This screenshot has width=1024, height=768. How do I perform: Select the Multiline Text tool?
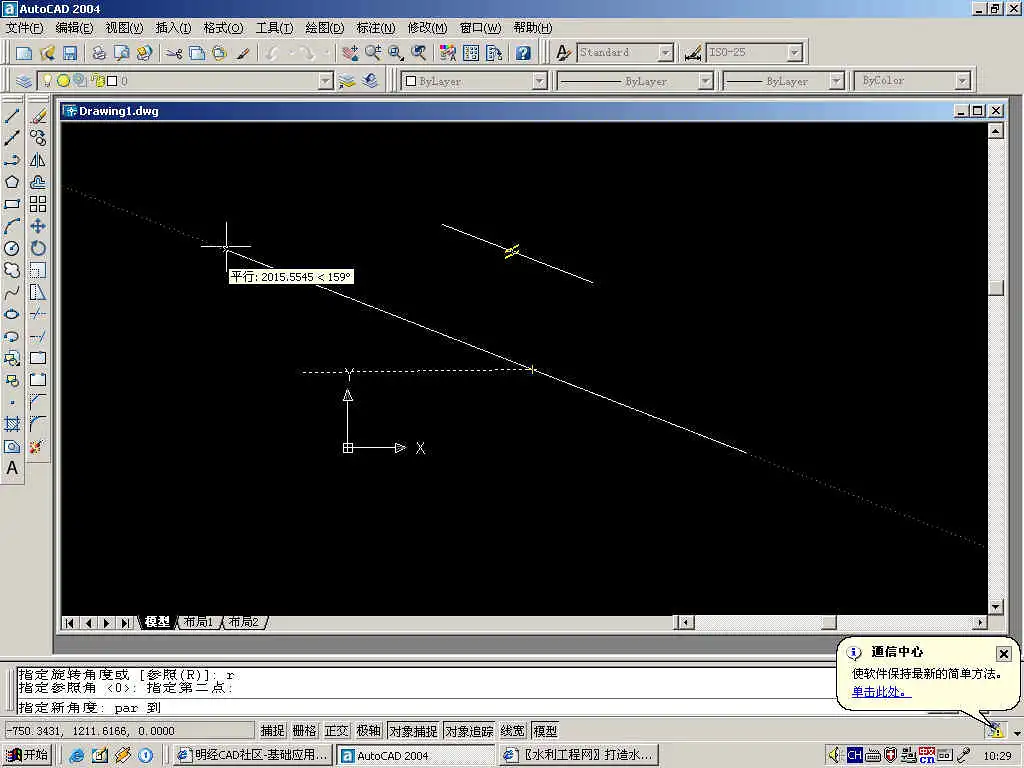coord(12,468)
